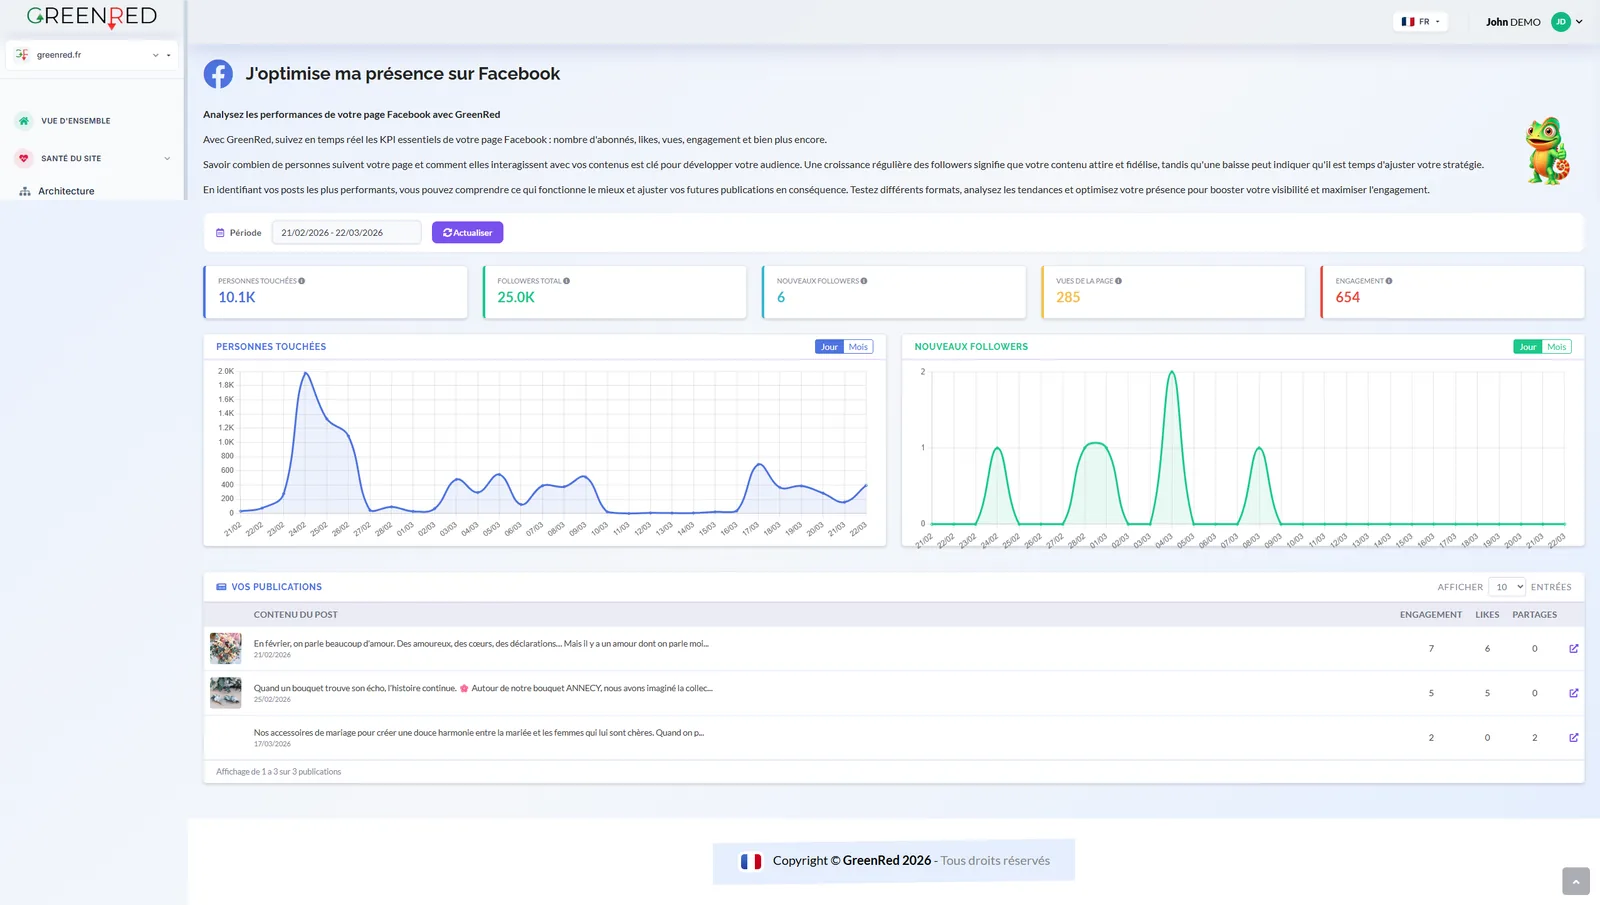Image resolution: width=1600 pixels, height=905 pixels.
Task: Click the scroll-to-top arrow button
Action: tap(1575, 882)
